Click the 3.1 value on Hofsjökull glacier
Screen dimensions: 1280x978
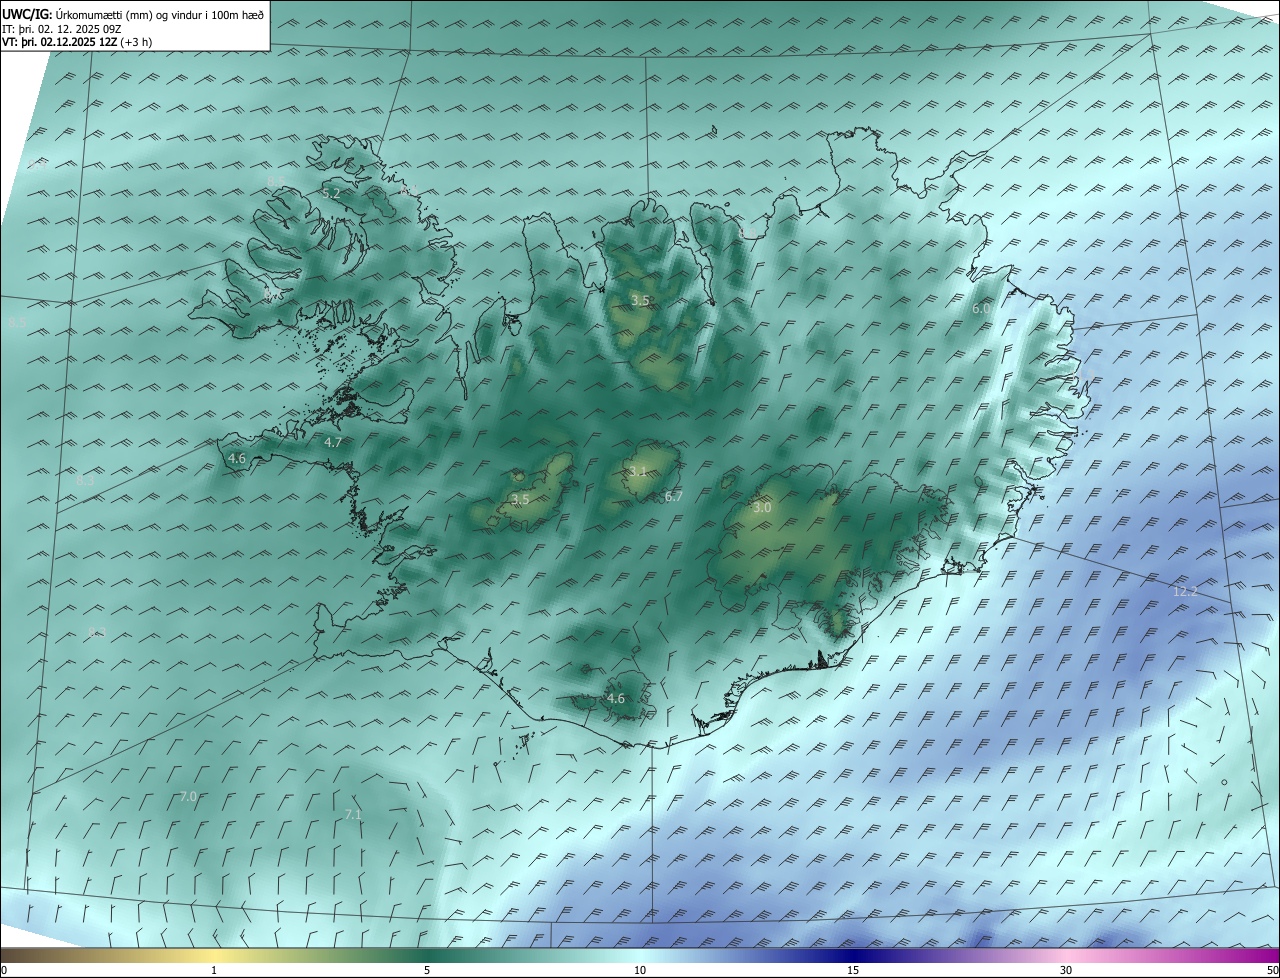(638, 471)
